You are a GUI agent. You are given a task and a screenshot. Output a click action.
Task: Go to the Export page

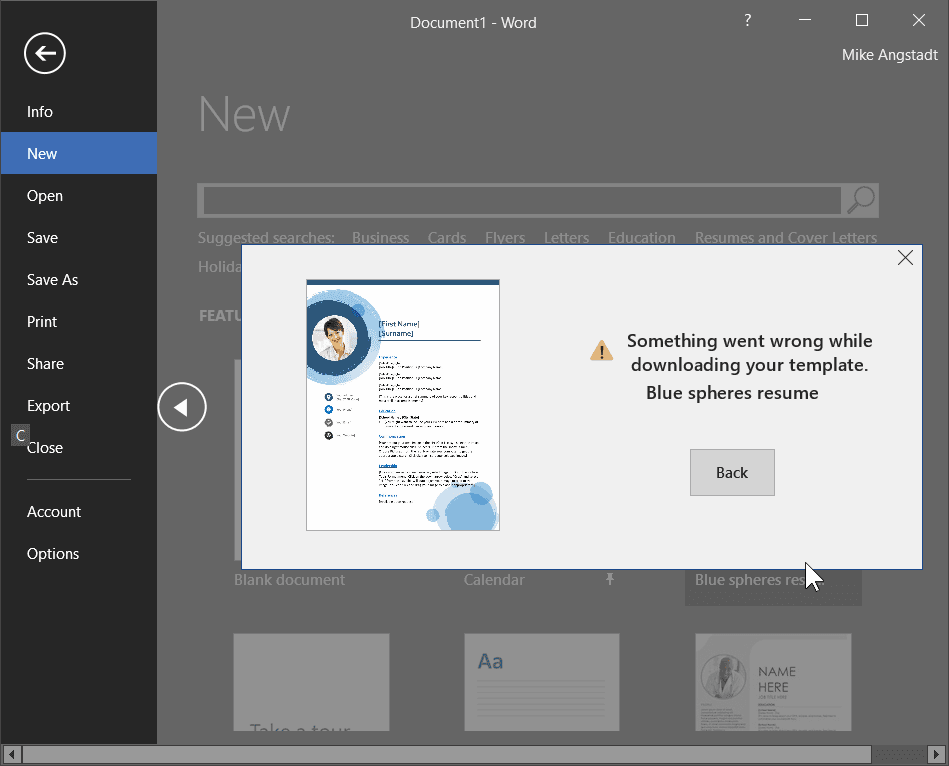coord(48,406)
